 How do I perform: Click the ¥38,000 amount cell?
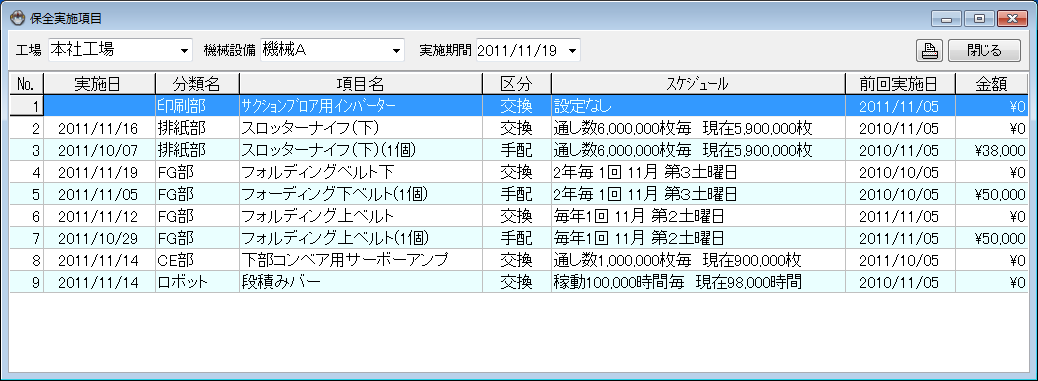[x=991, y=150]
